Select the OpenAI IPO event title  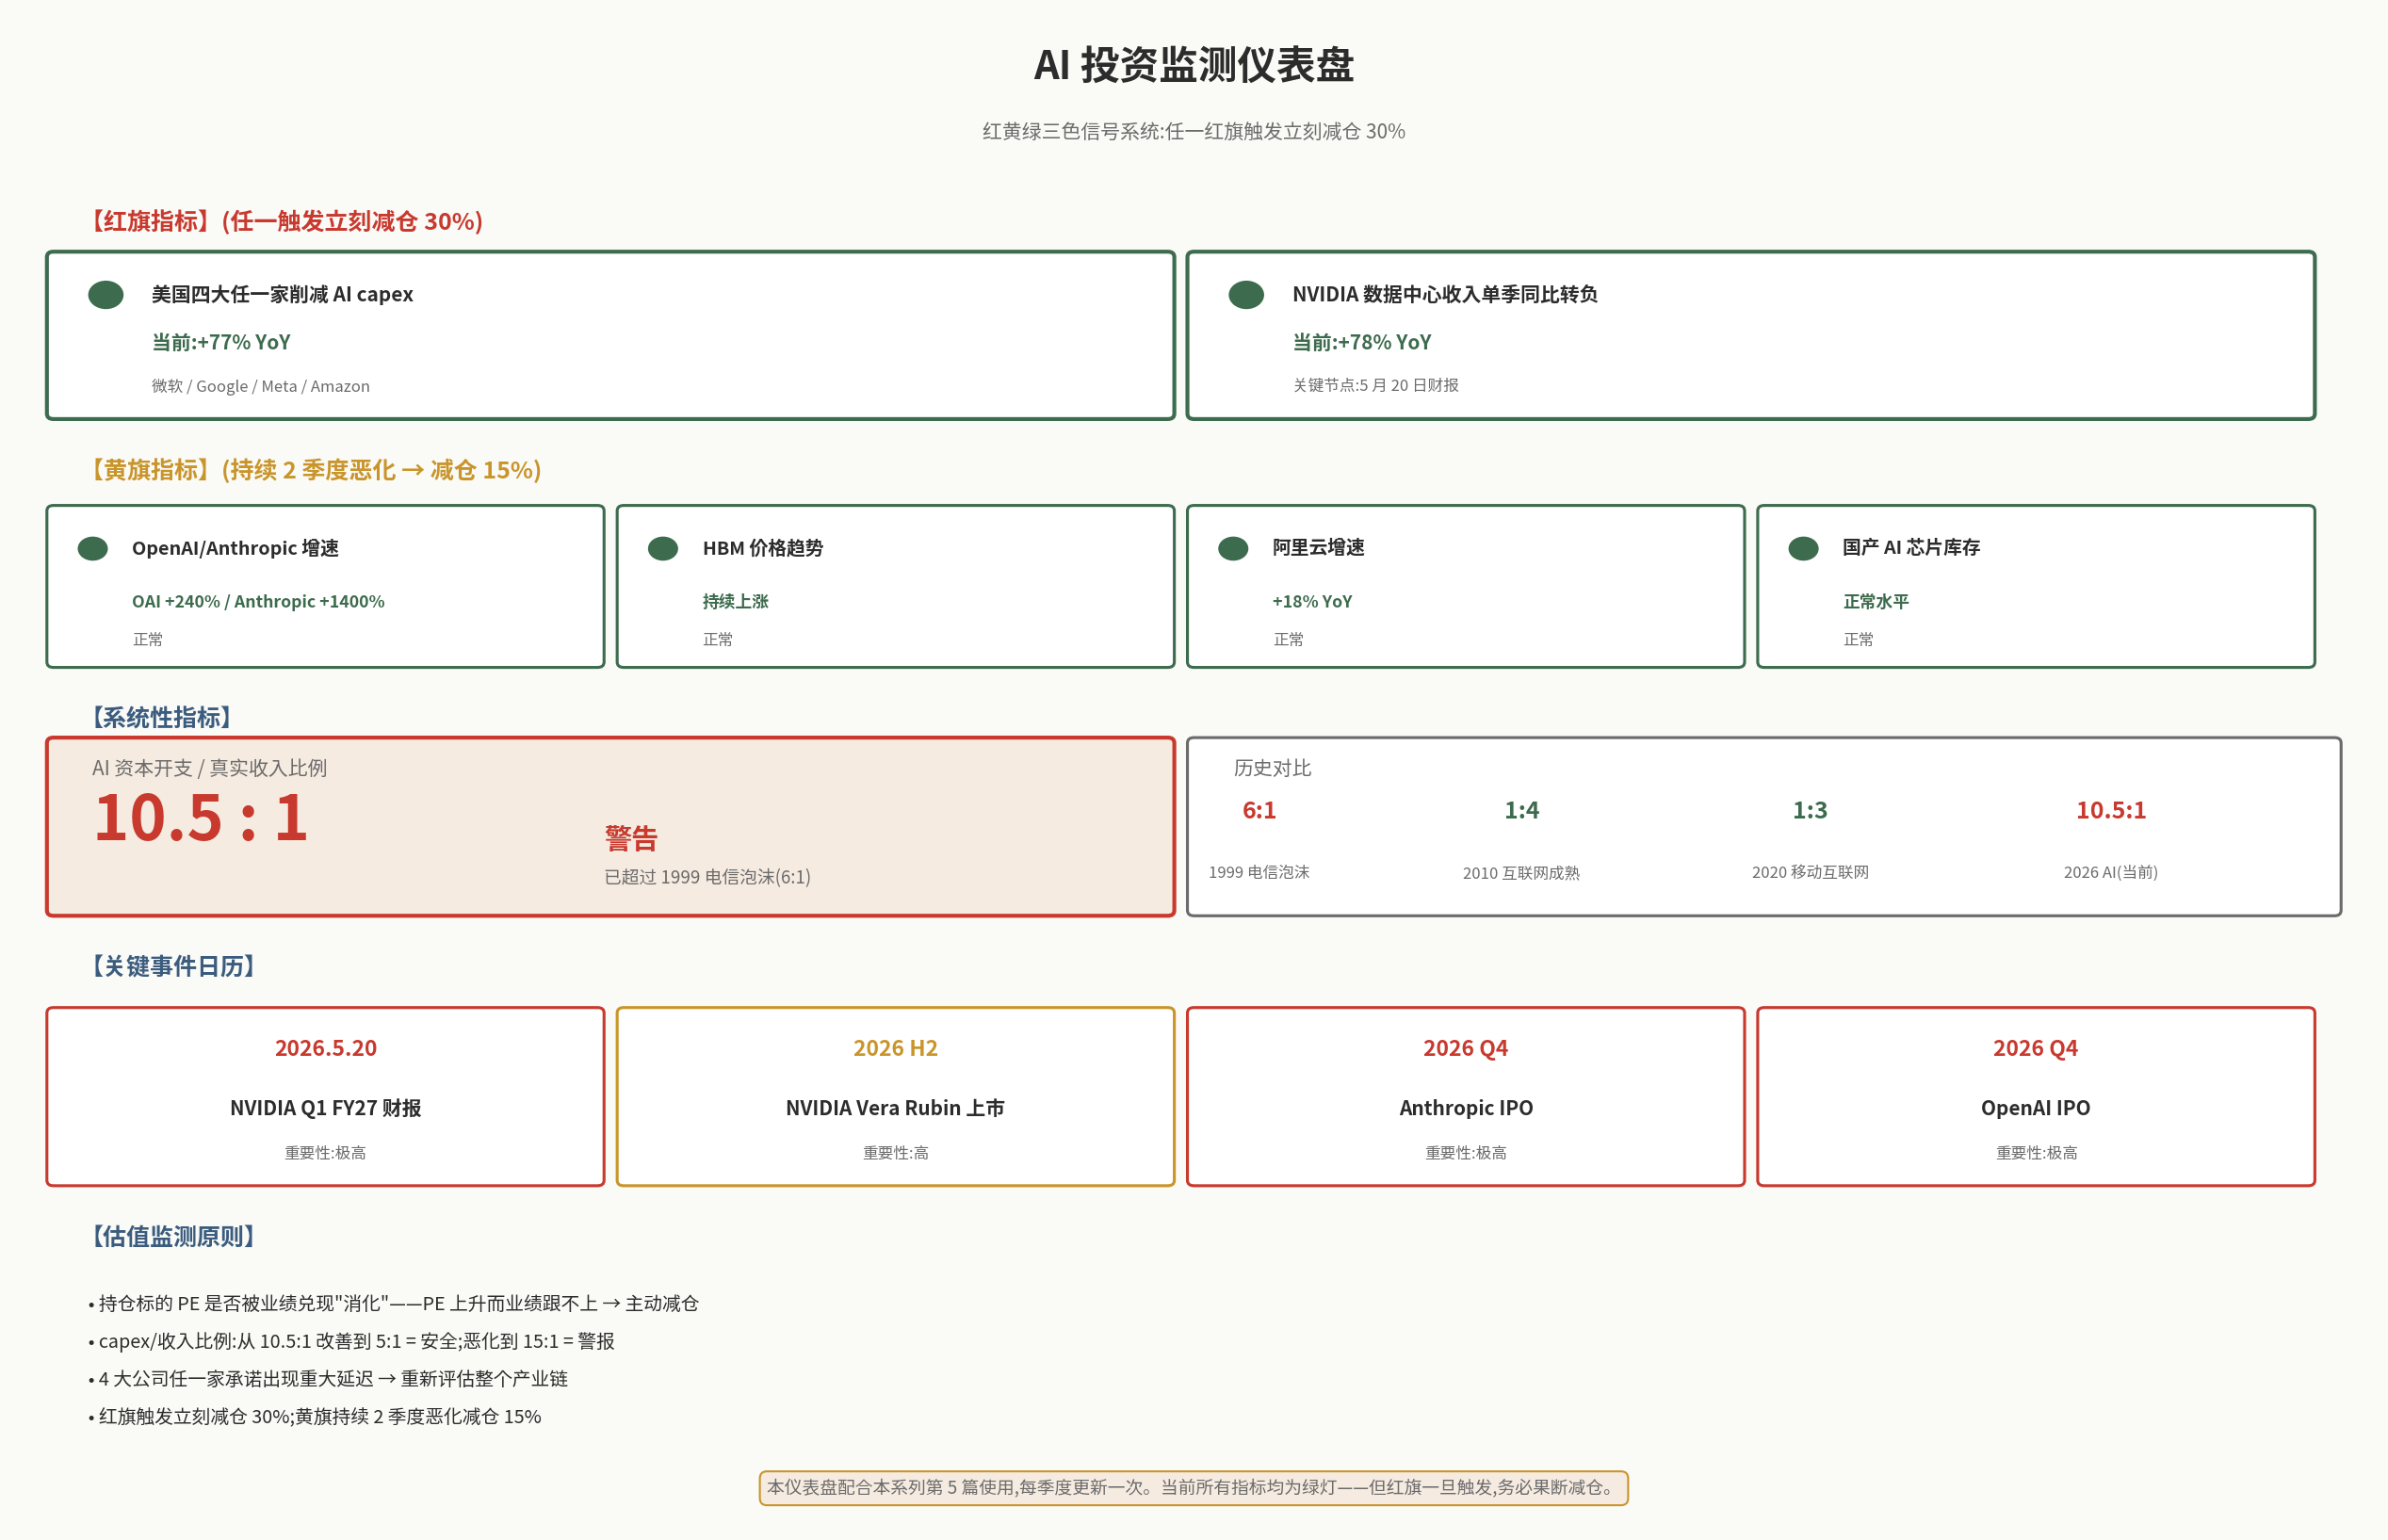[2036, 1108]
